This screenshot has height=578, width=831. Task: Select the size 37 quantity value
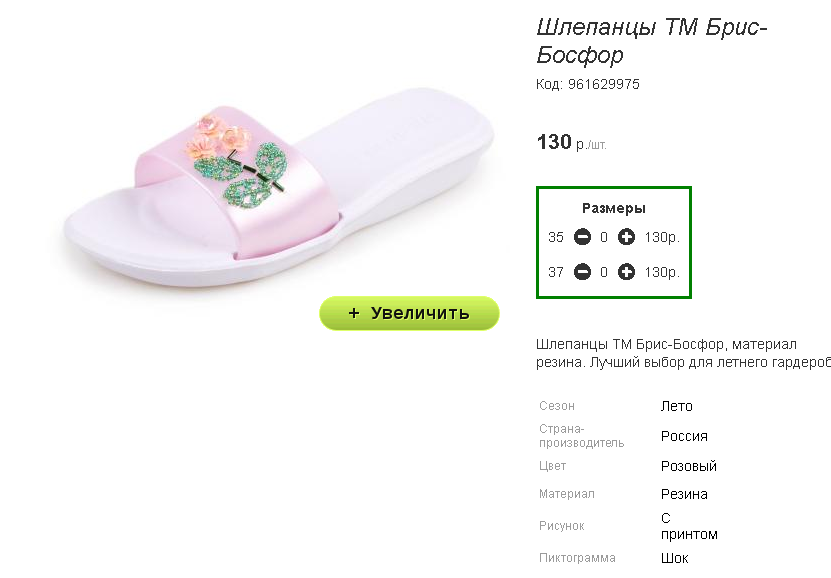pos(604,272)
